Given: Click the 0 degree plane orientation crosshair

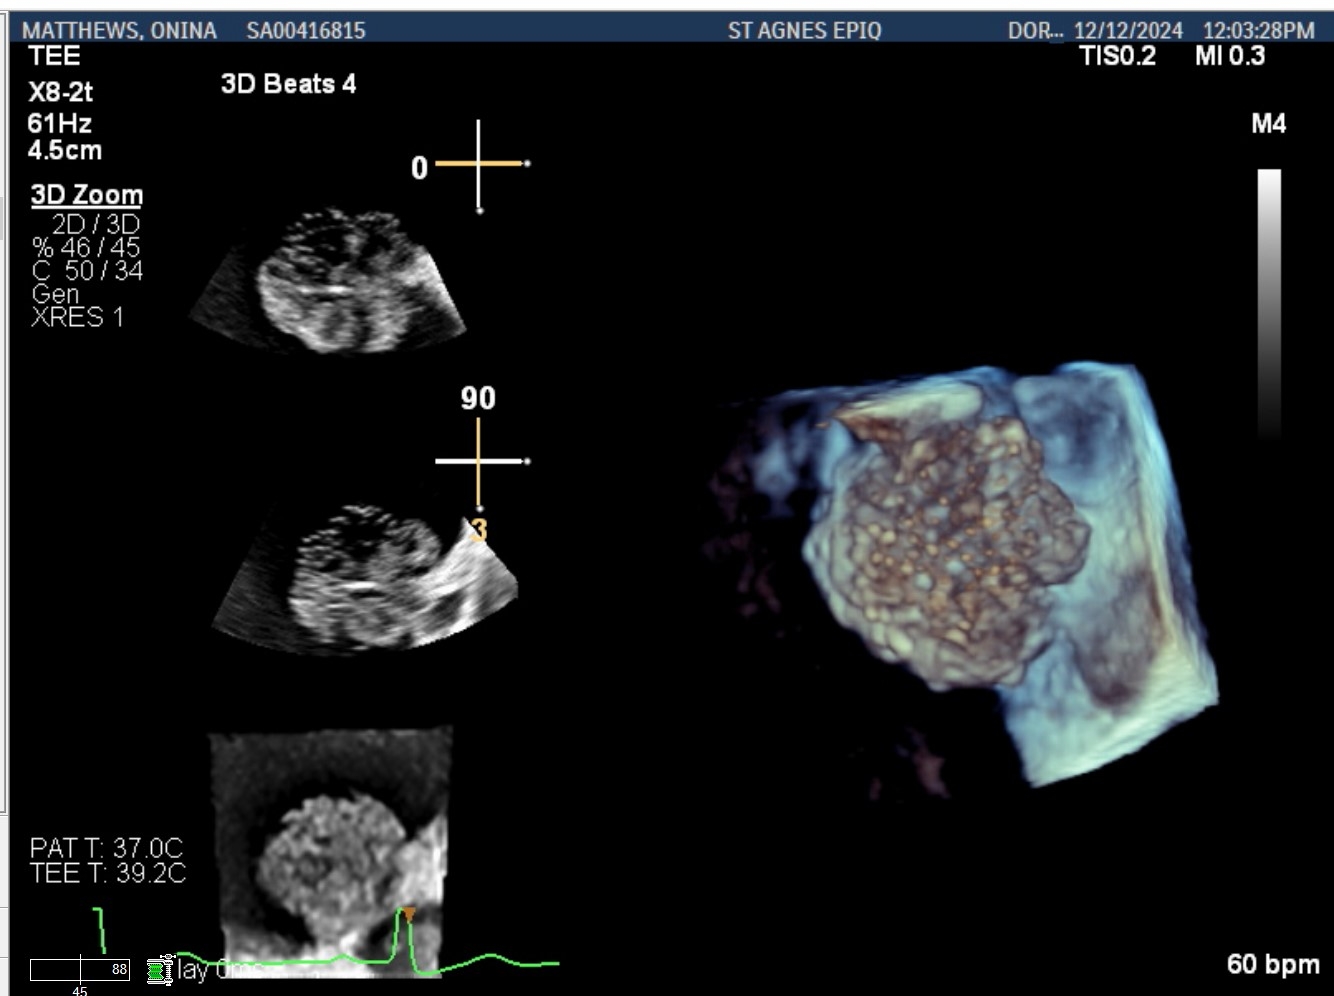Looking at the screenshot, I should coord(479,164).
